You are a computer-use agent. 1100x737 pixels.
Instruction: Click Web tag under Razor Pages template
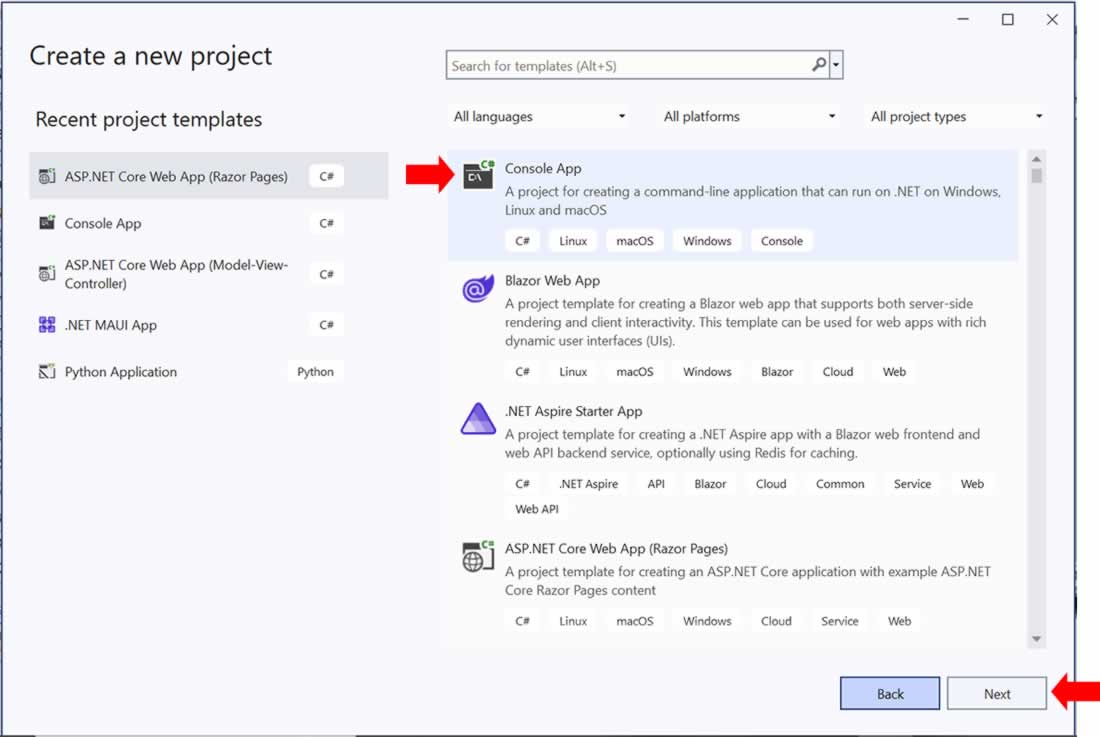[x=899, y=621]
